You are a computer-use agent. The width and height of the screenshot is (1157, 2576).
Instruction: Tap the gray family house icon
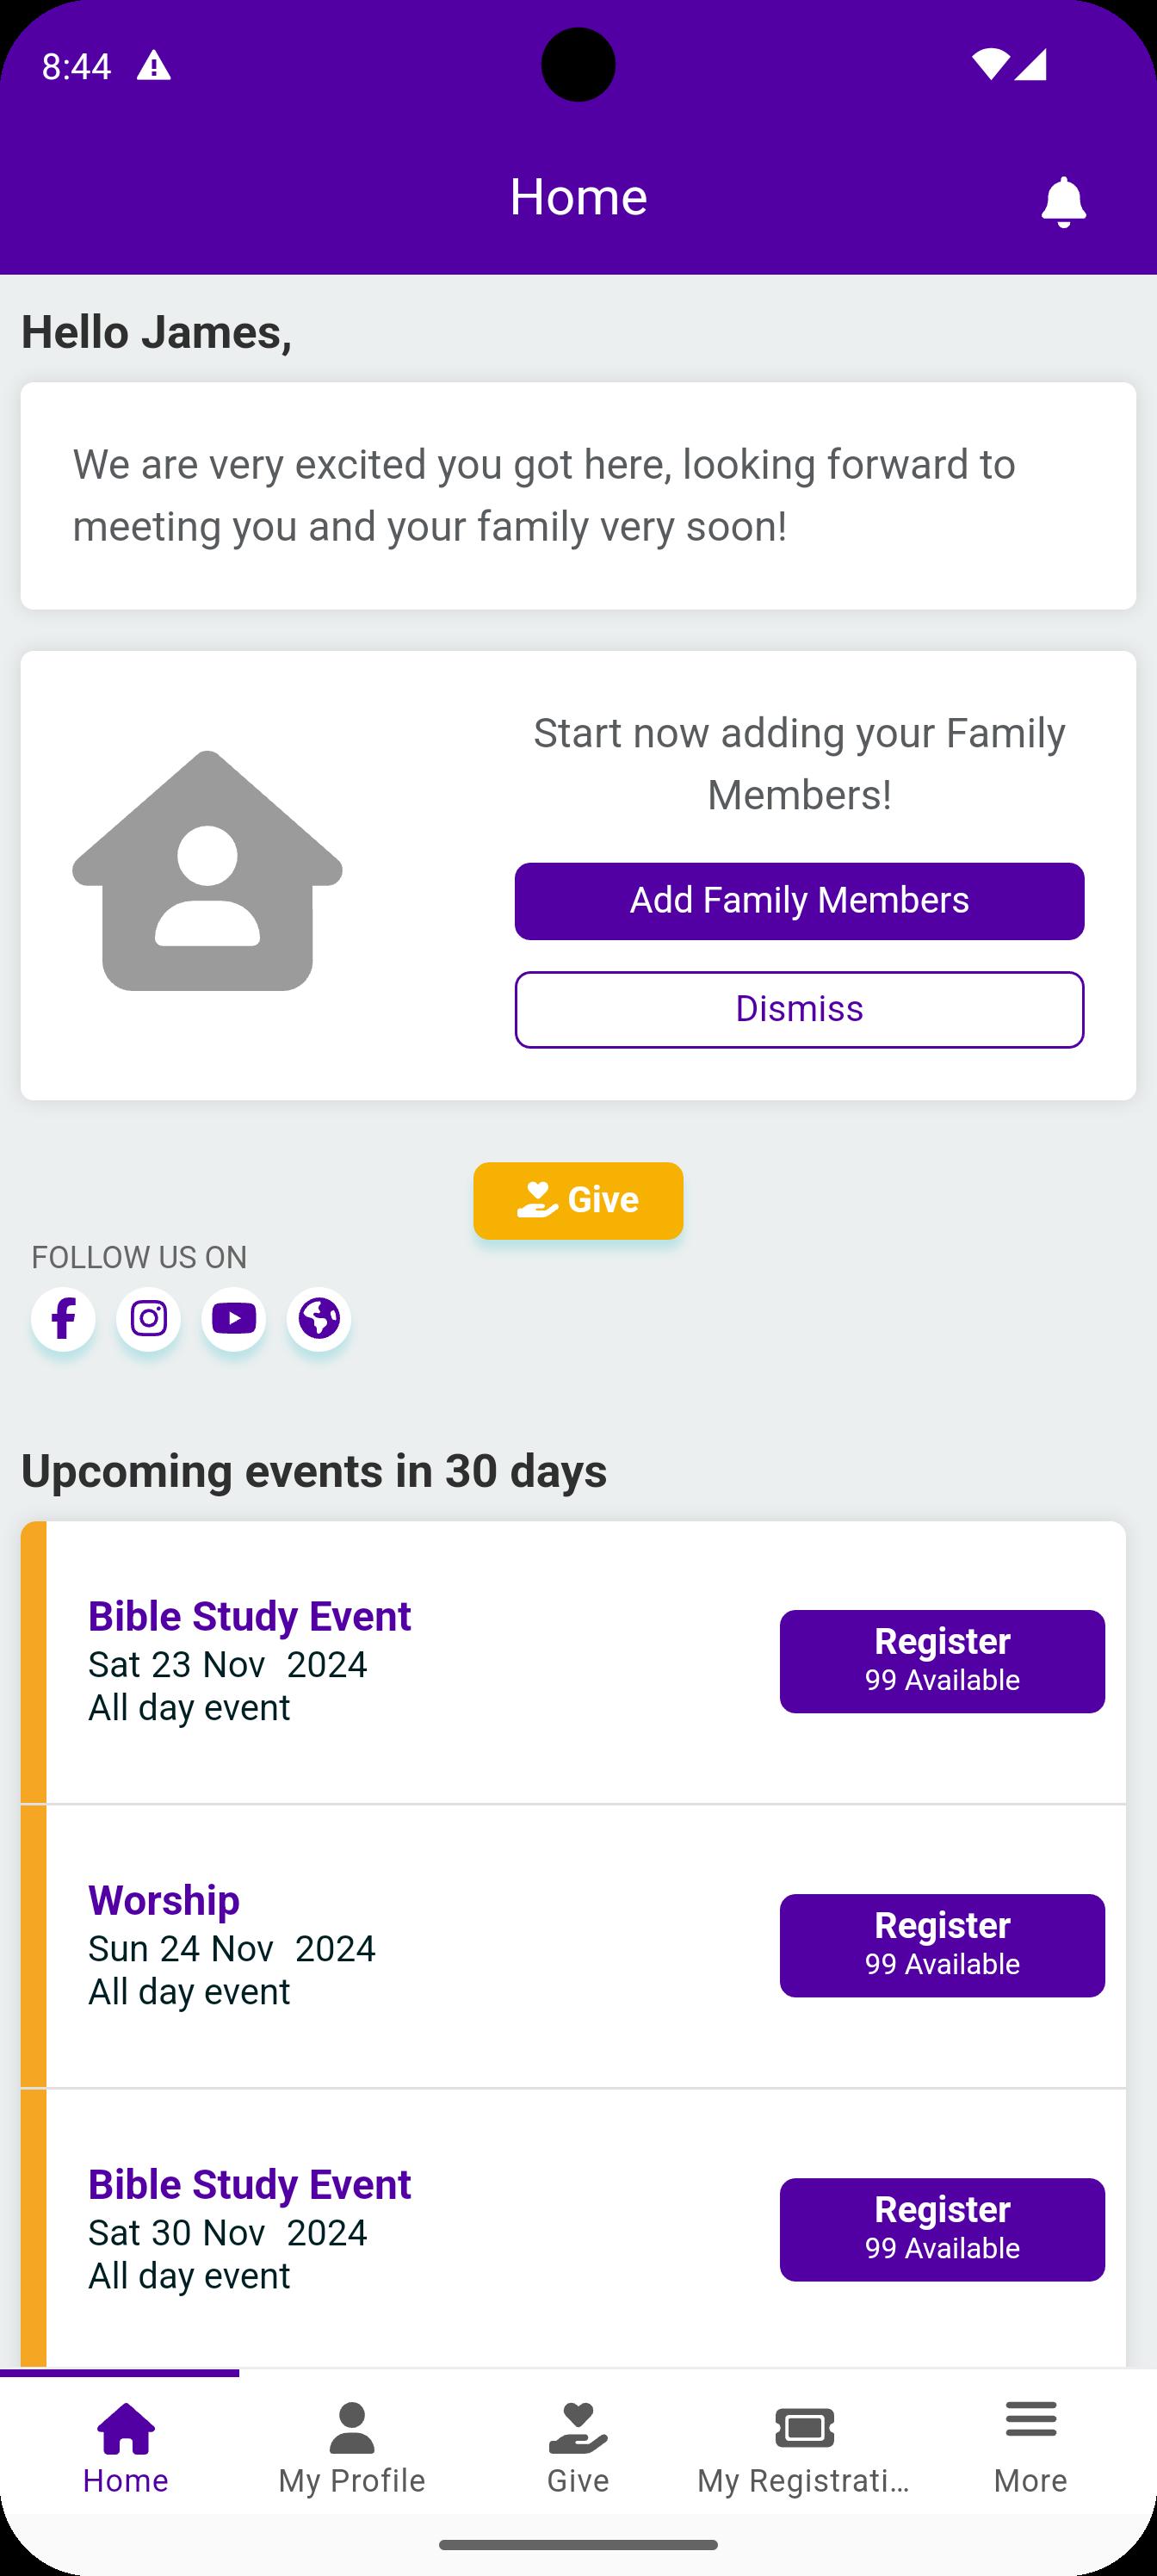(207, 871)
